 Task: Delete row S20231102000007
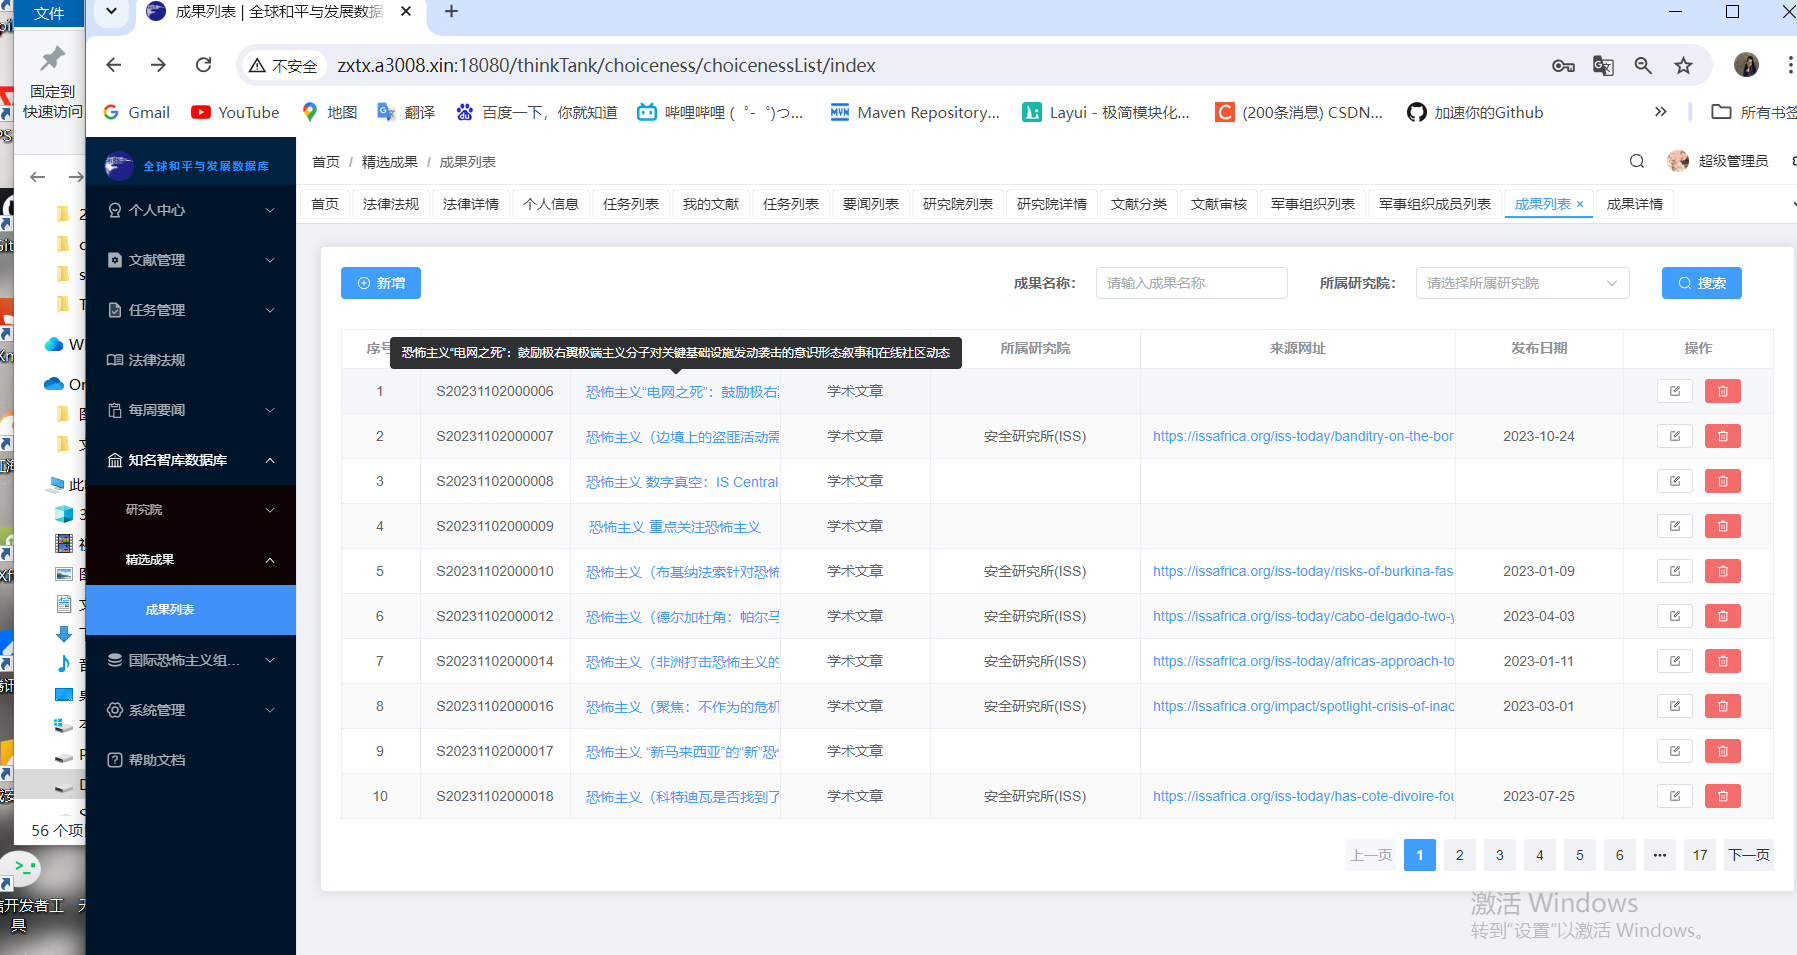click(1722, 436)
